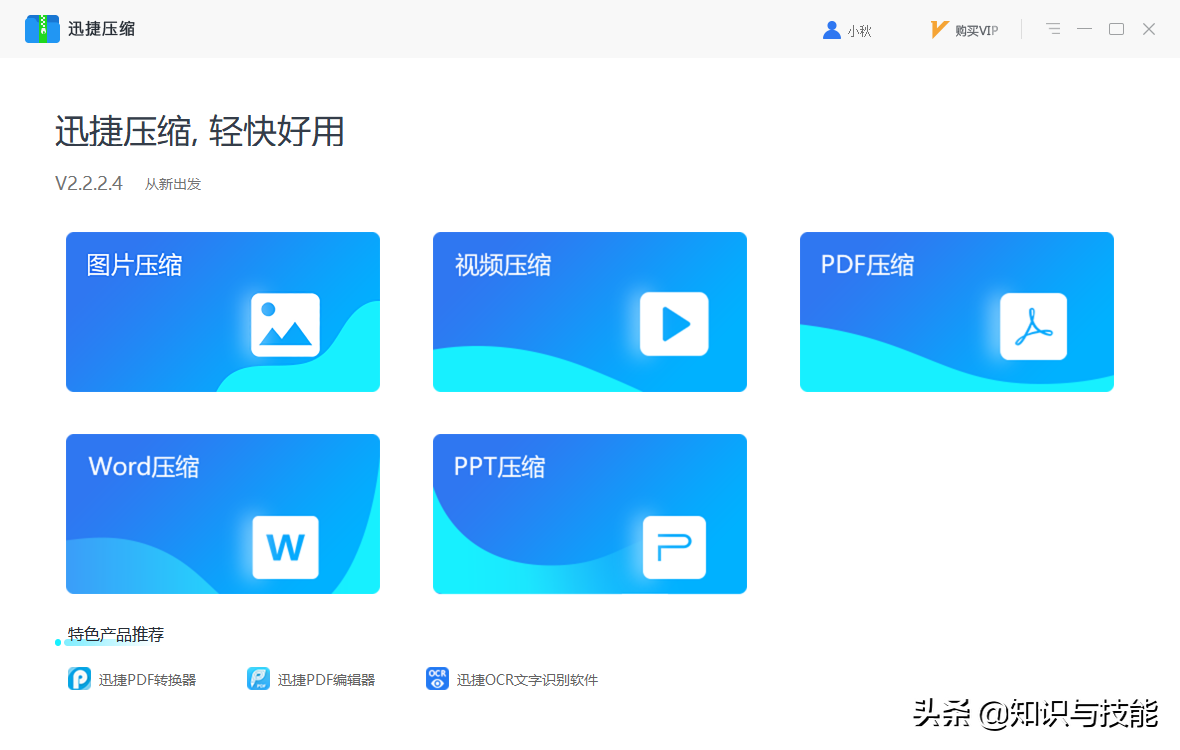Click the user avatar icon
The width and height of the screenshot is (1180, 750).
pyautogui.click(x=831, y=30)
